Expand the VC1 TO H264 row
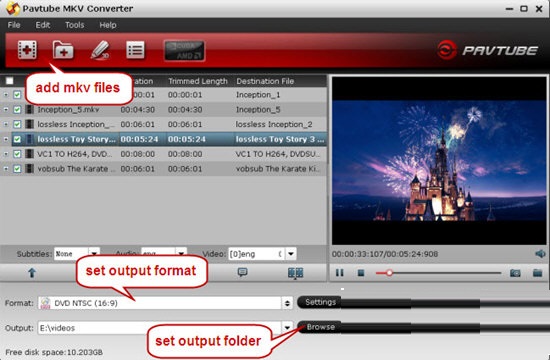550x360 pixels. 6,154
